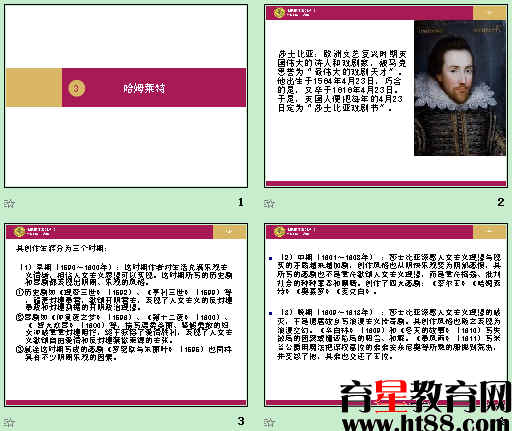The image size is (512, 431).
Task: Click slide number 1 label
Action: [x=241, y=202]
